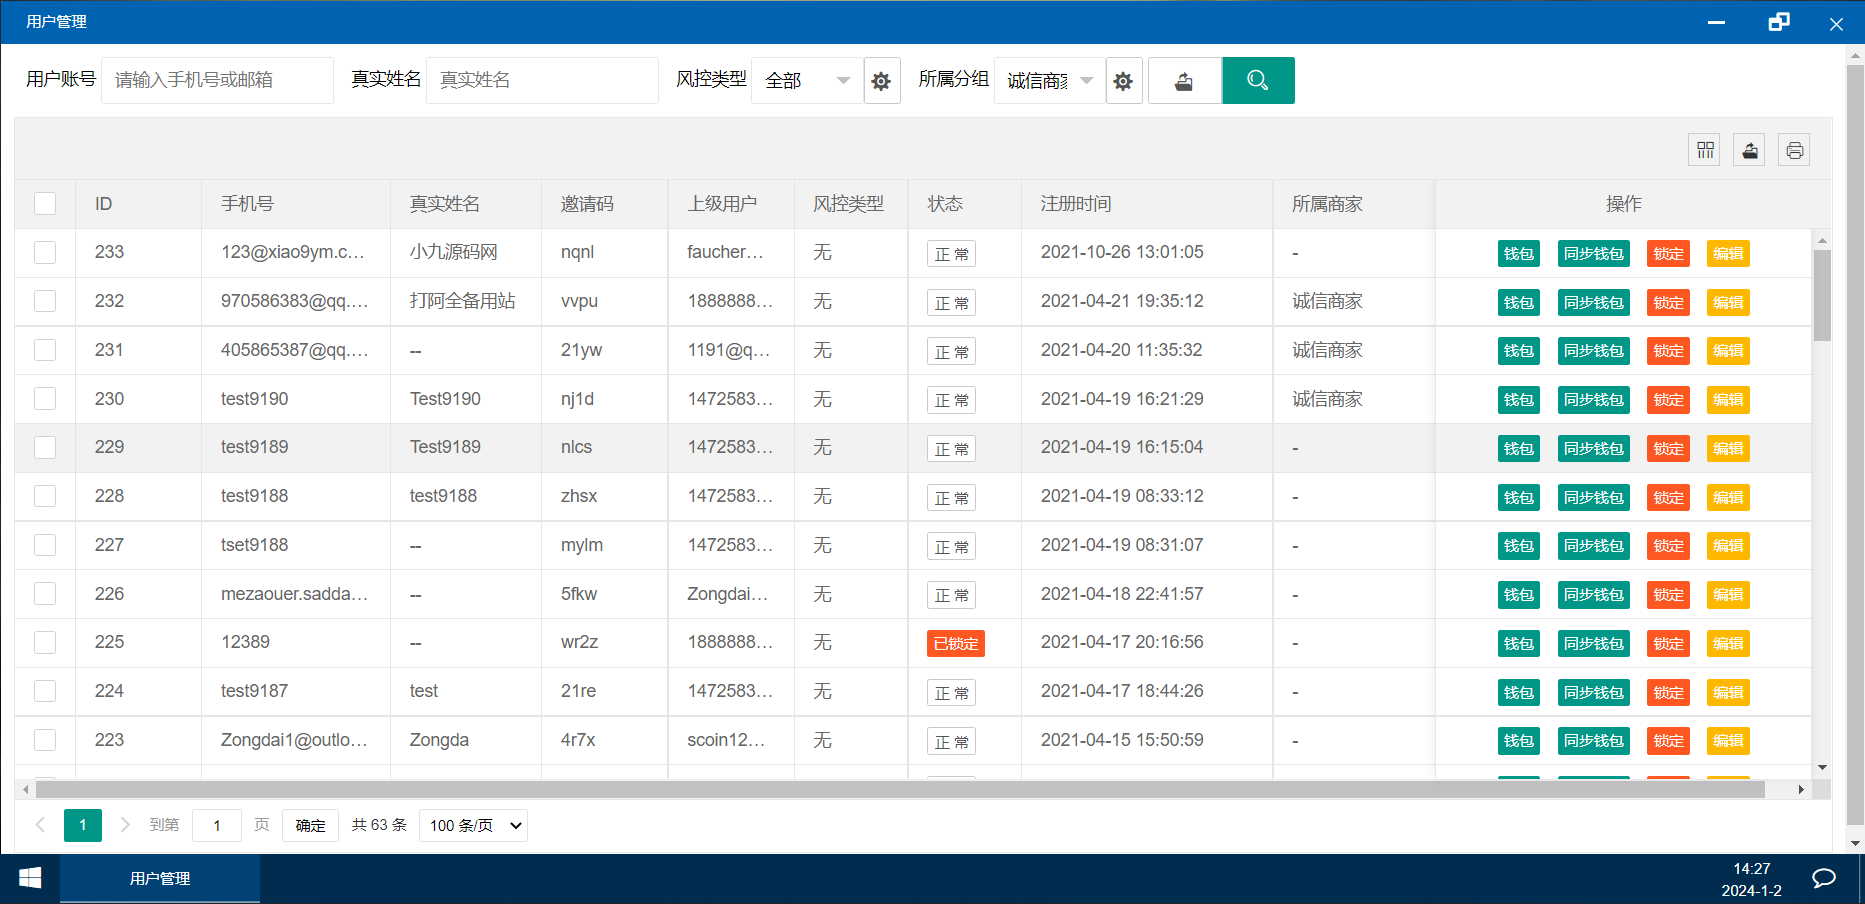
Task: Click 确定 pagination confirm button
Action: (x=310, y=825)
